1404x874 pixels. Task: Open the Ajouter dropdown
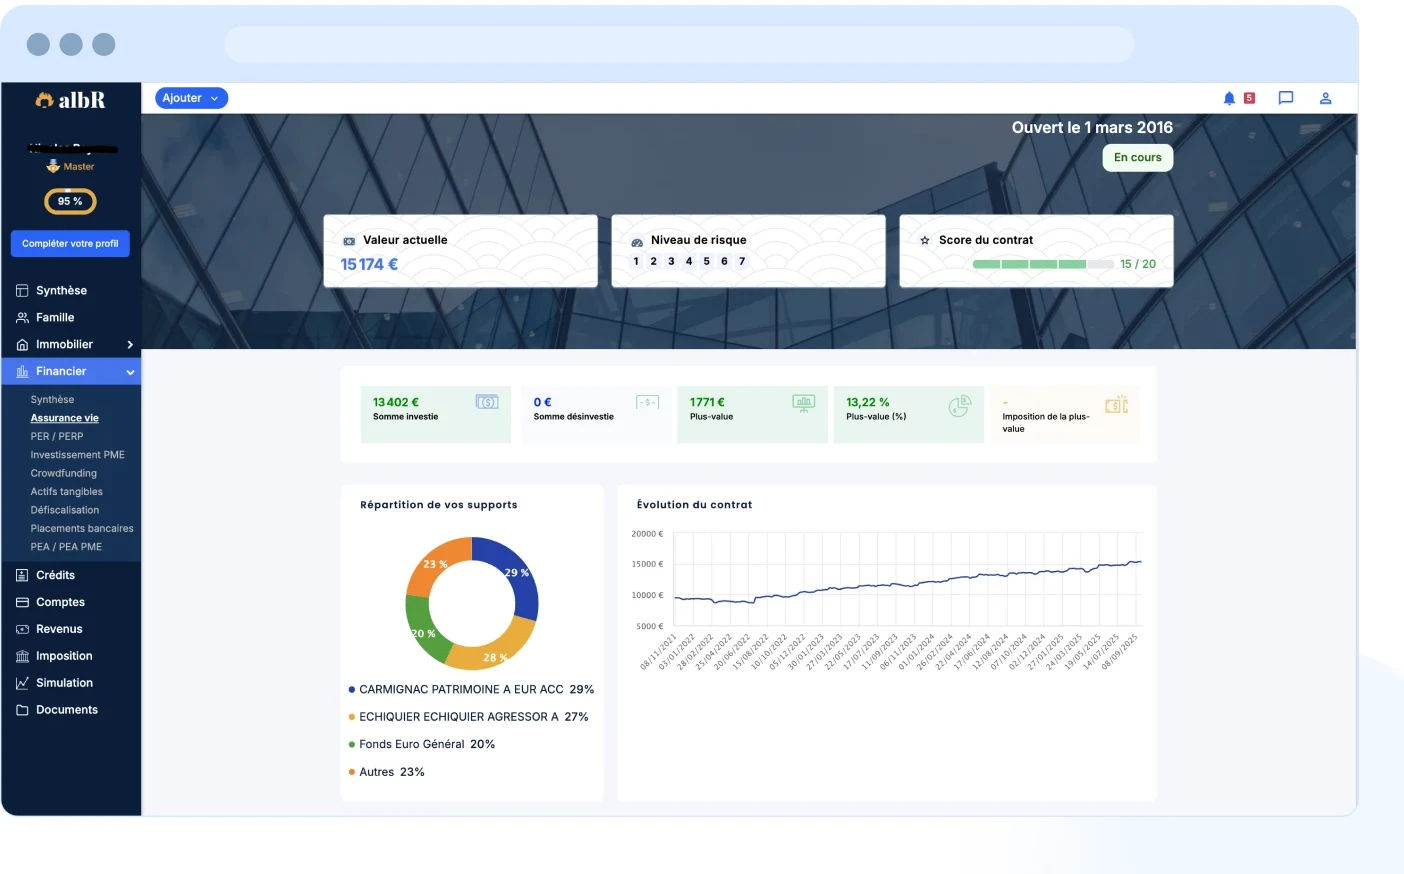tap(191, 98)
